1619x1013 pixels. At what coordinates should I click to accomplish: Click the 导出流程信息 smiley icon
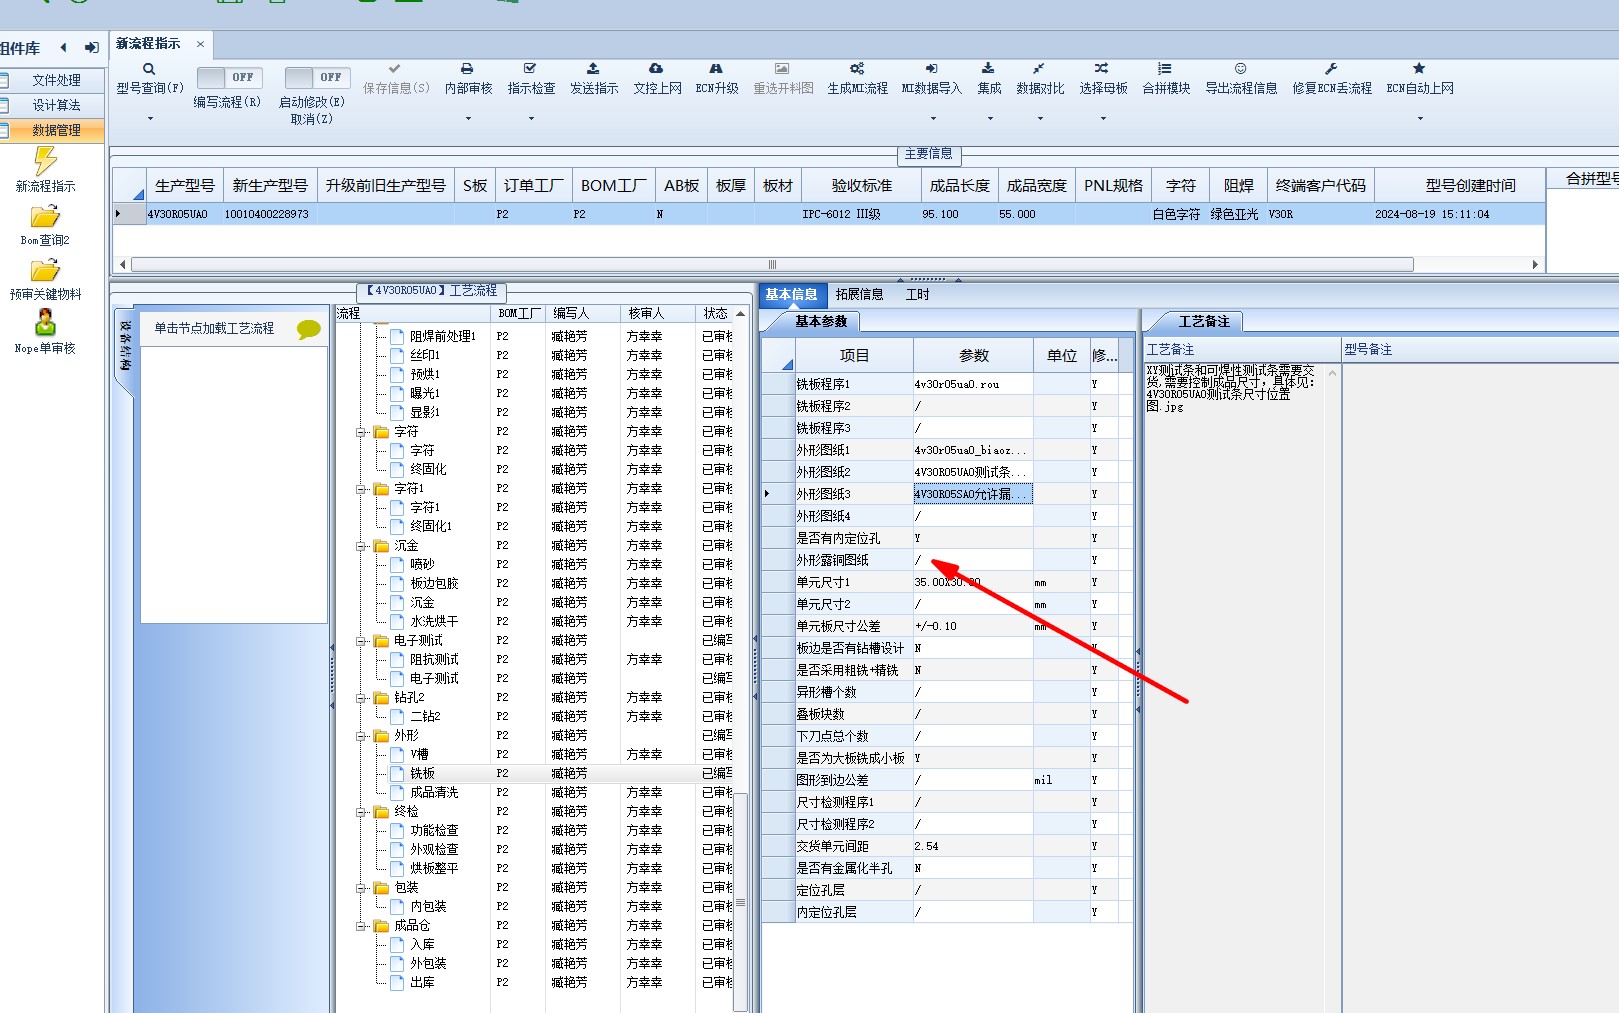[1240, 69]
